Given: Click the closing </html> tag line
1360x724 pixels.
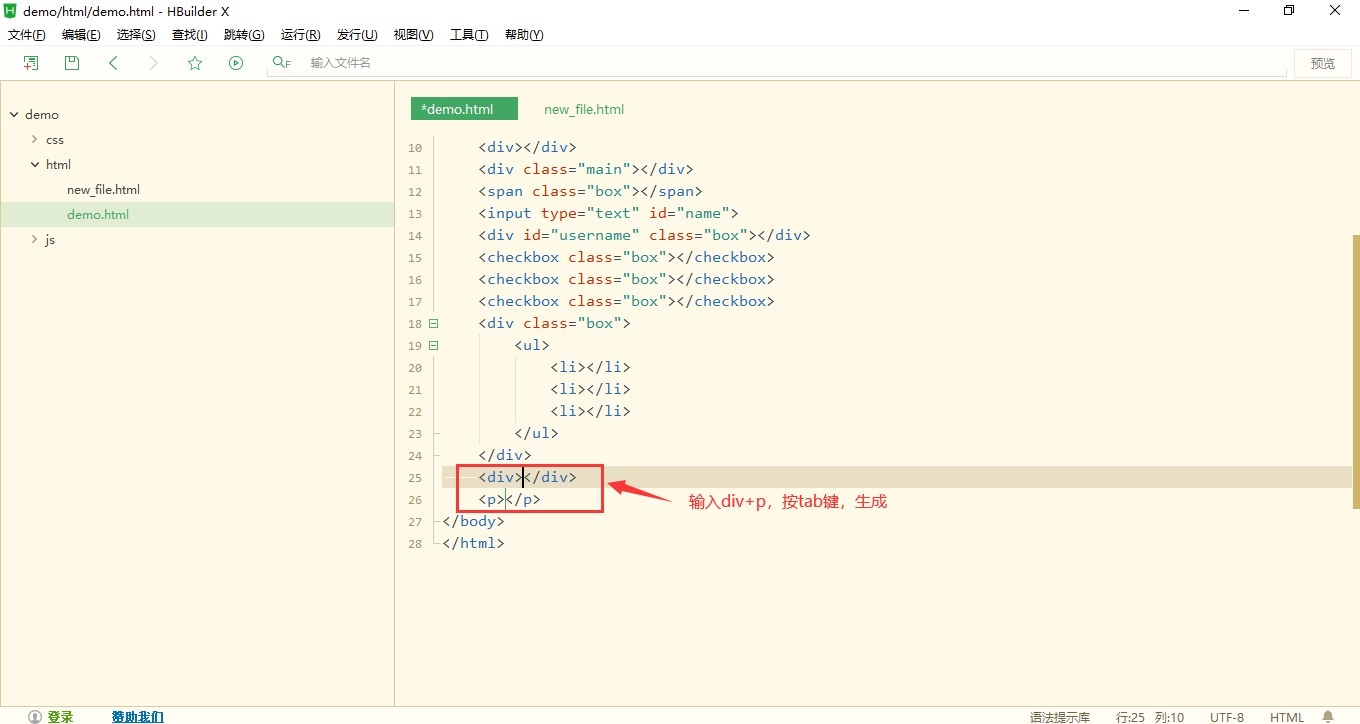Looking at the screenshot, I should click(x=473, y=543).
